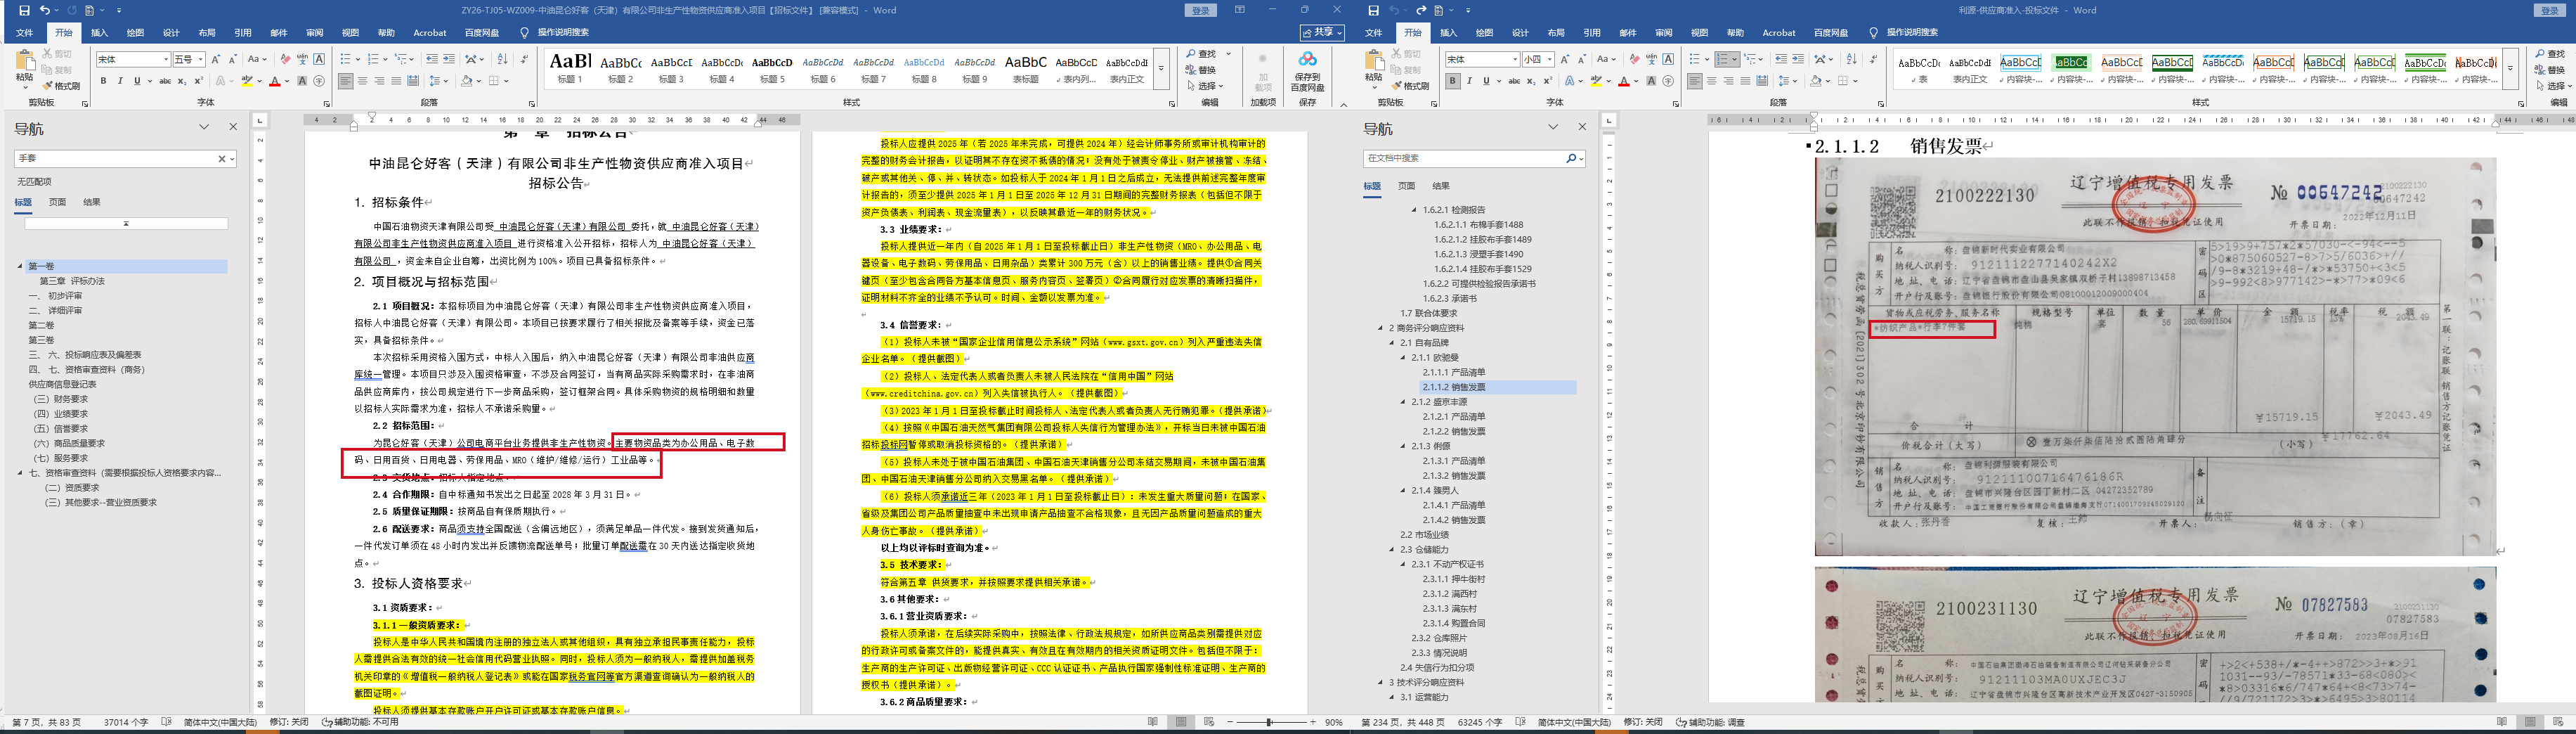The height and width of the screenshot is (734, 2576).
Task: Apply character border in 招标文件 window
Action: (x=319, y=60)
